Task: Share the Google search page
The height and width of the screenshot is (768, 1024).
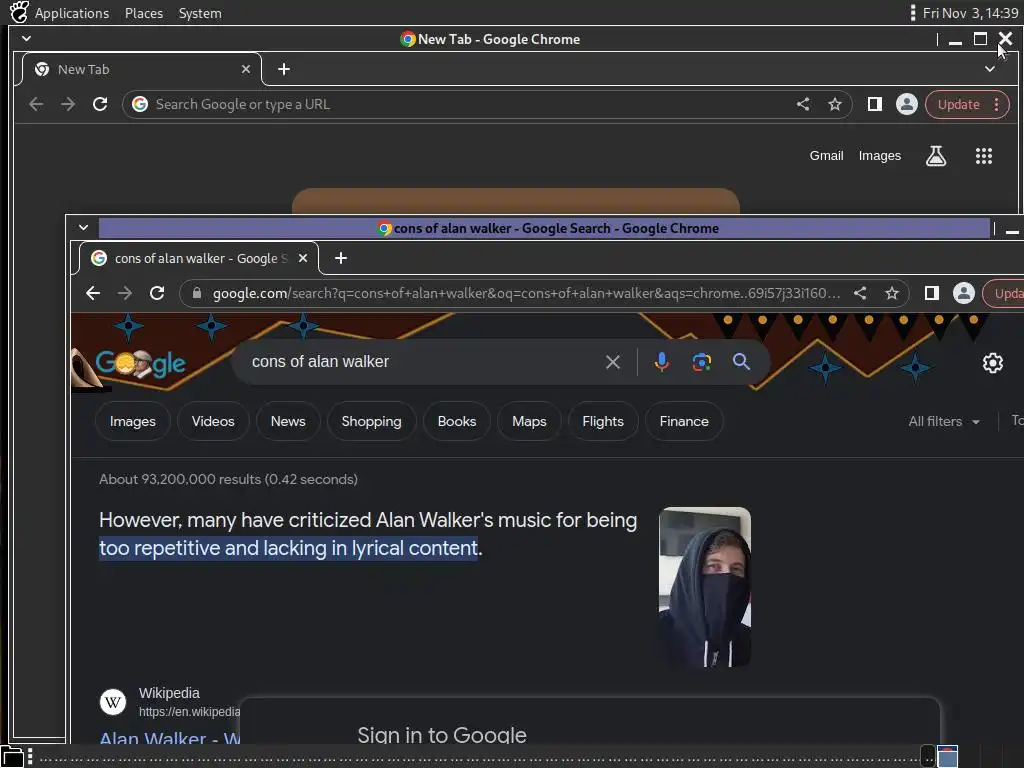Action: 860,293
